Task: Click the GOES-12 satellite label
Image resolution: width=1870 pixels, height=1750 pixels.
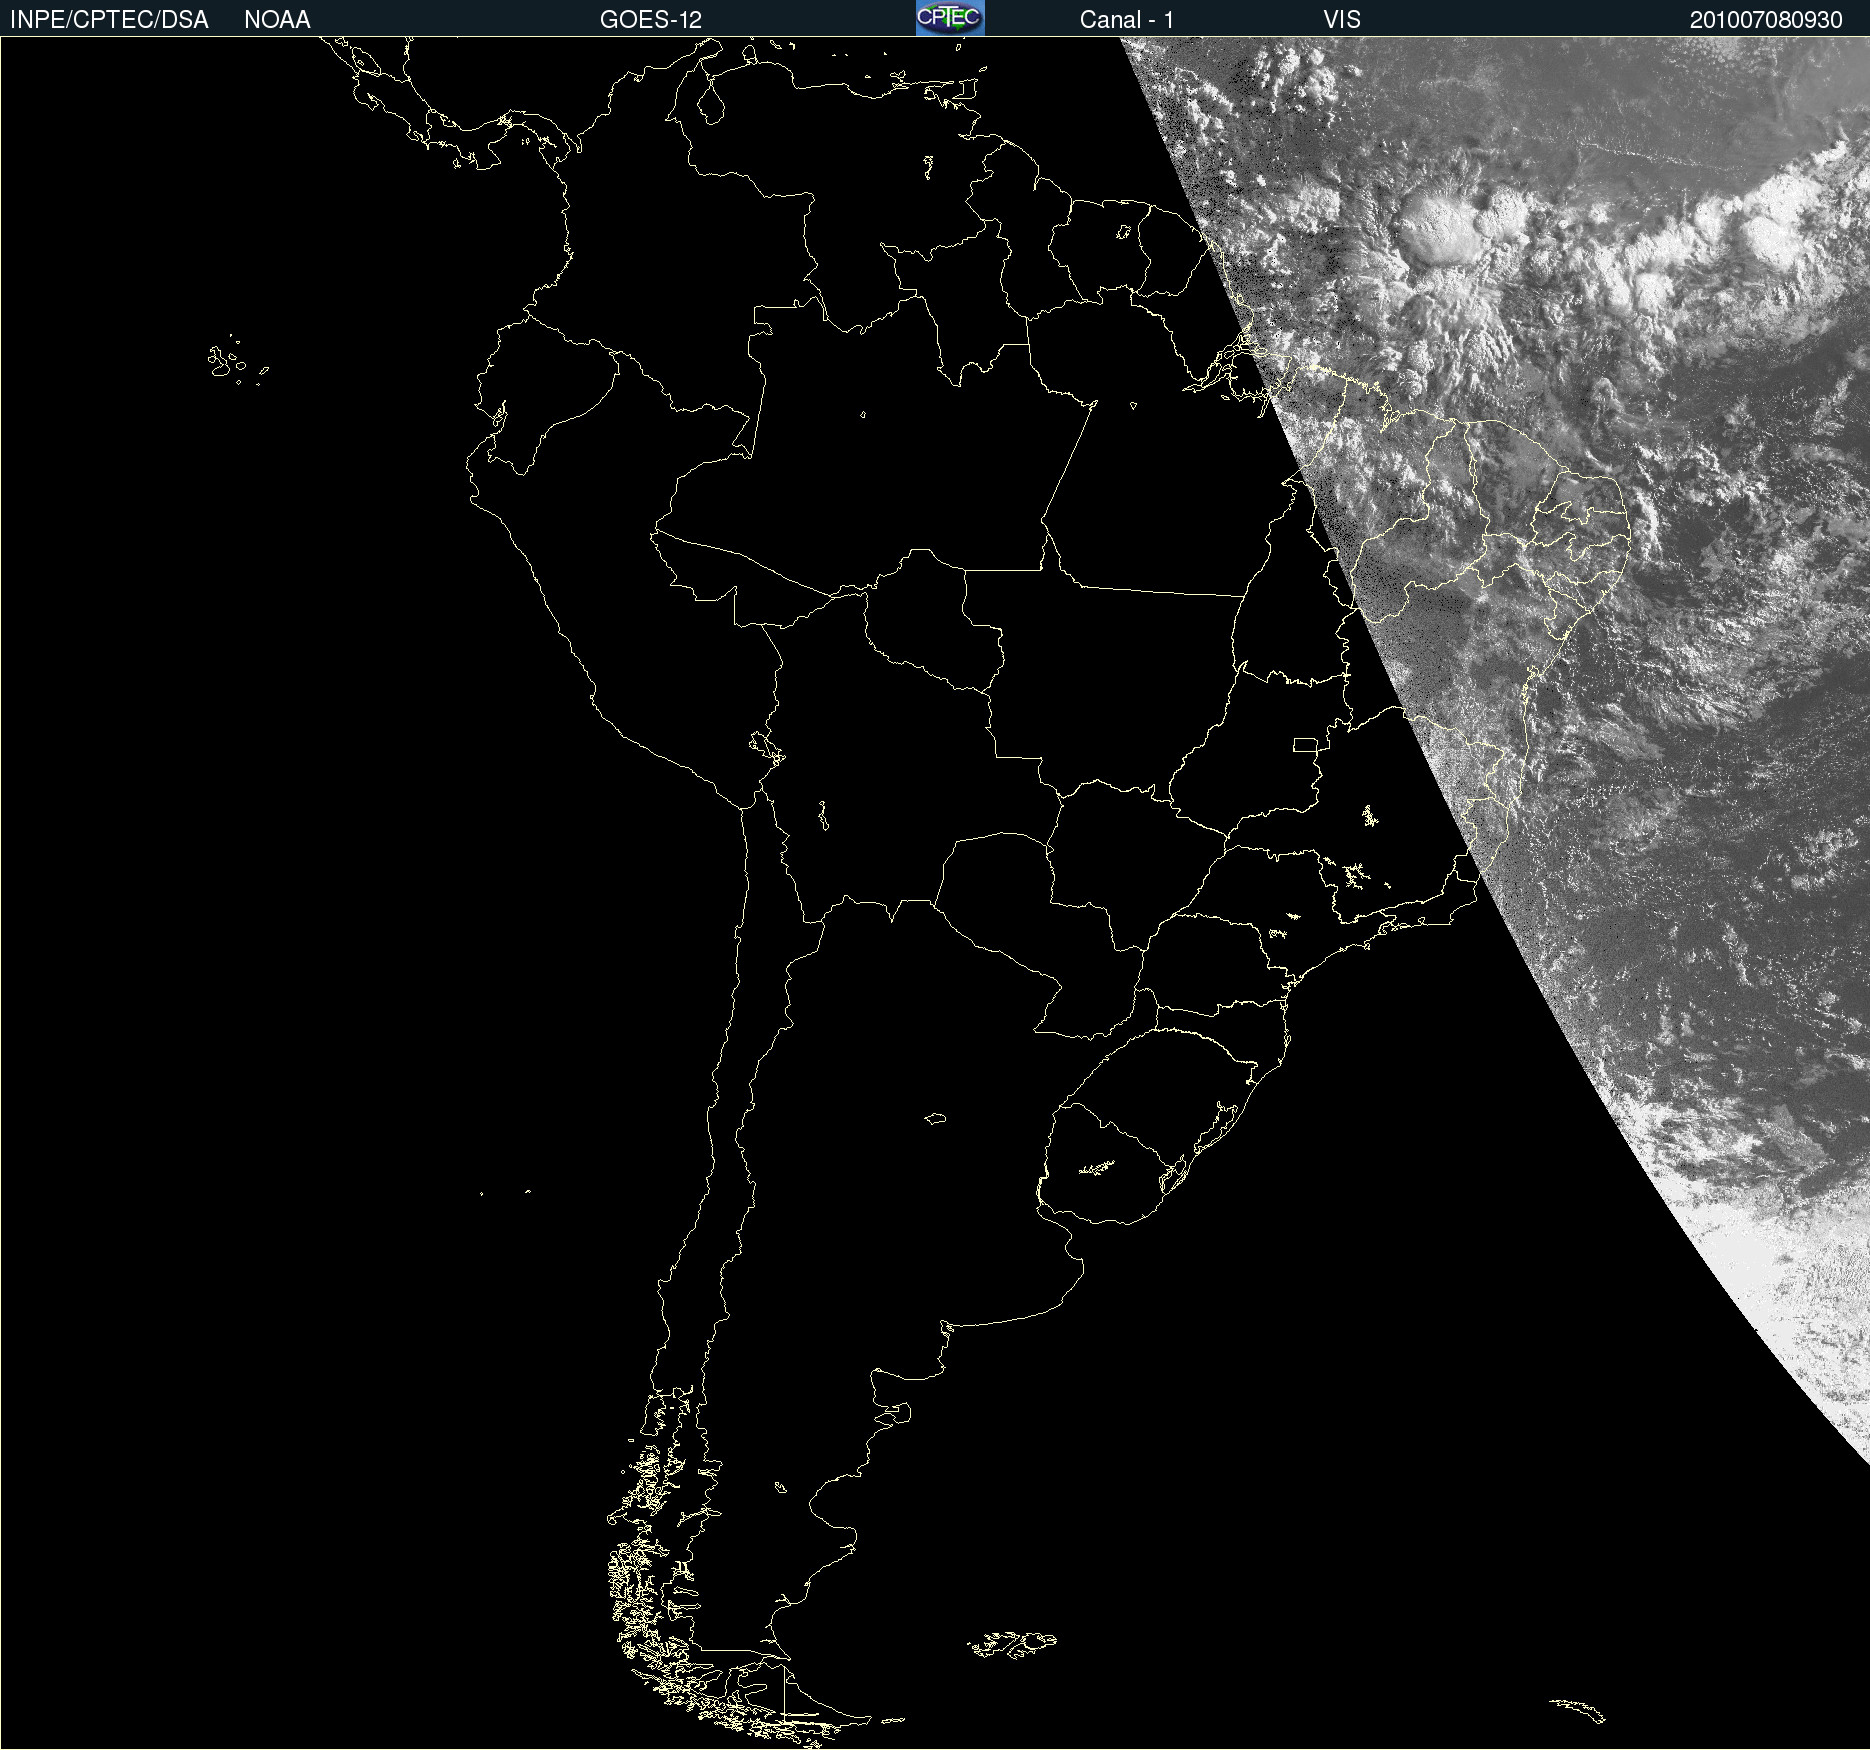Action: [651, 20]
